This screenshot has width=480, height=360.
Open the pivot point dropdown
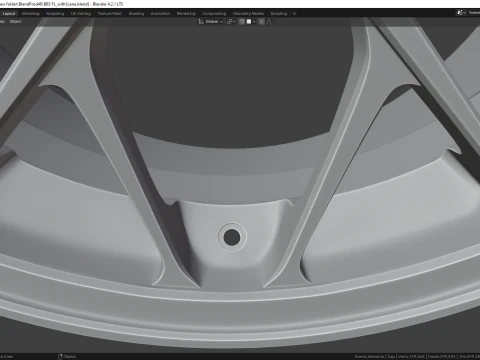tap(231, 22)
